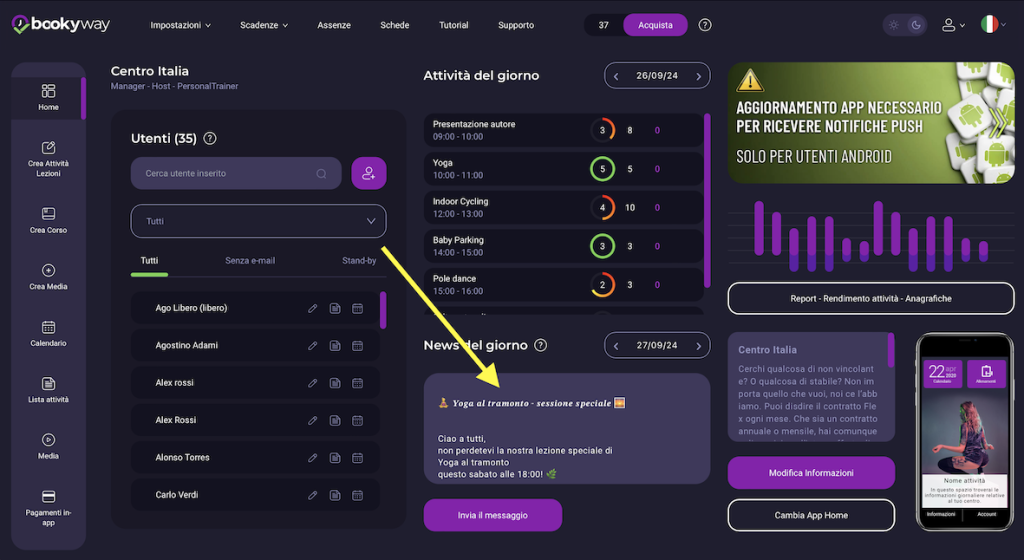
Task: Click help icon next to Utenti
Action: tap(210, 139)
